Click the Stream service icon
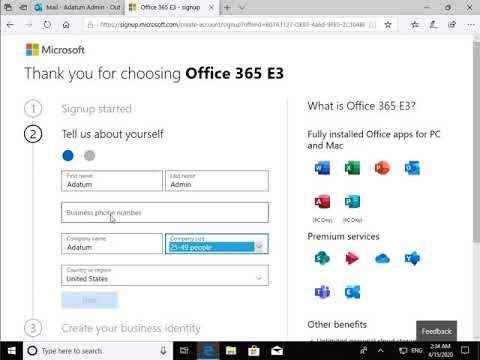This screenshot has height=360, width=480. 352,258
